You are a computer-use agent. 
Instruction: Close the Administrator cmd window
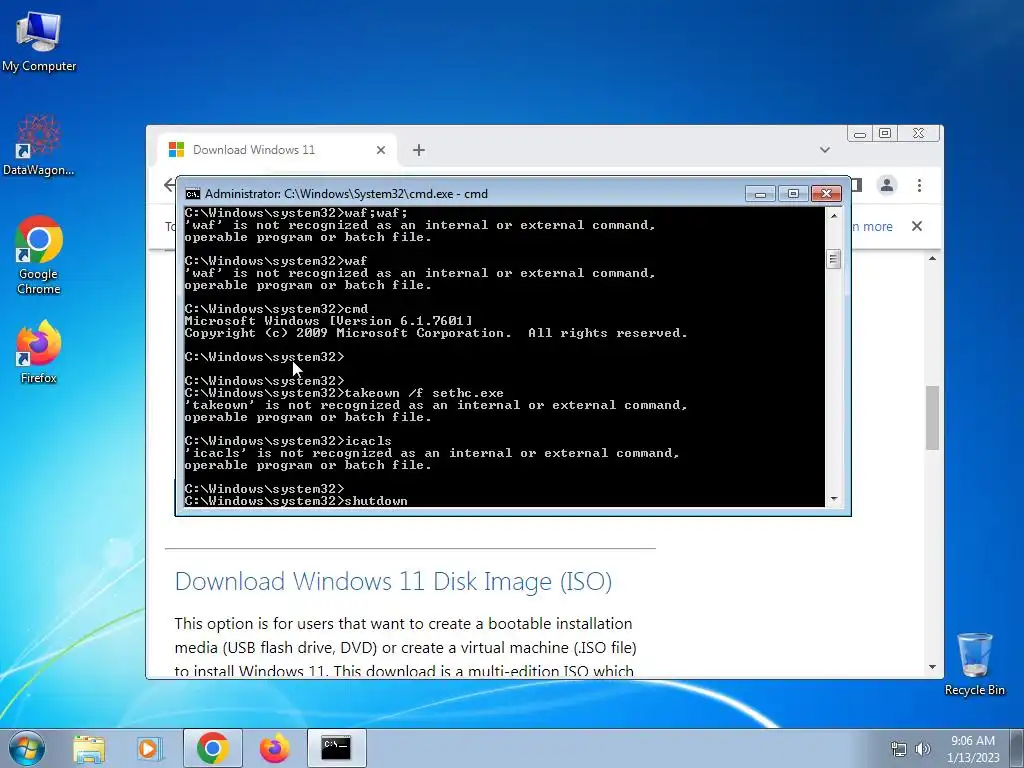point(826,194)
